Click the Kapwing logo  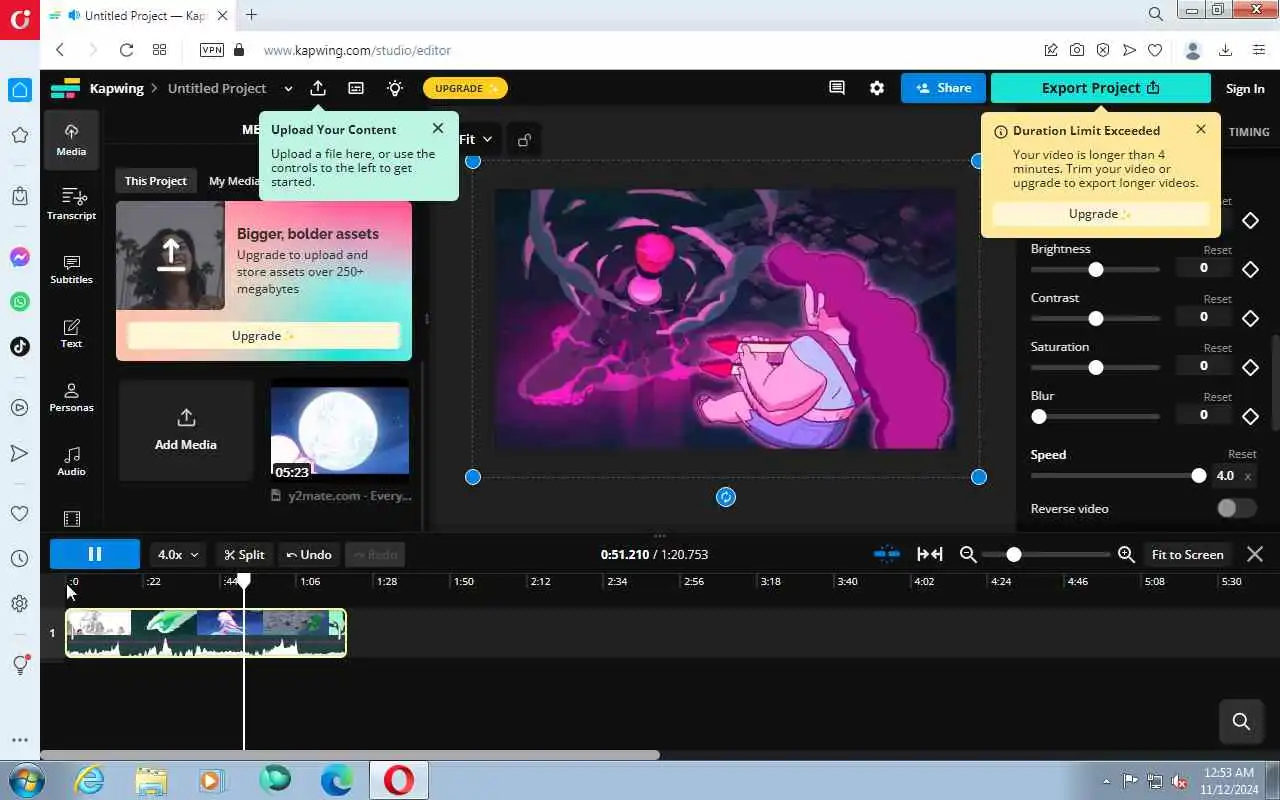(x=65, y=88)
